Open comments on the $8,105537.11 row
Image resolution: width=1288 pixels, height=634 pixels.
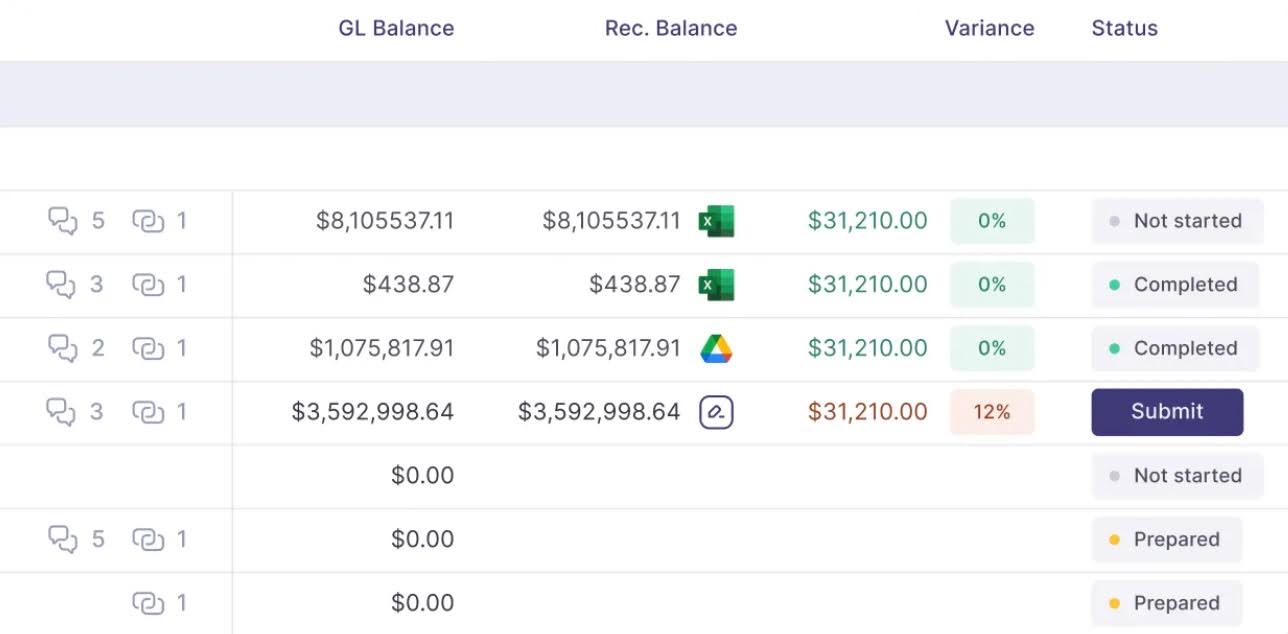(63, 221)
